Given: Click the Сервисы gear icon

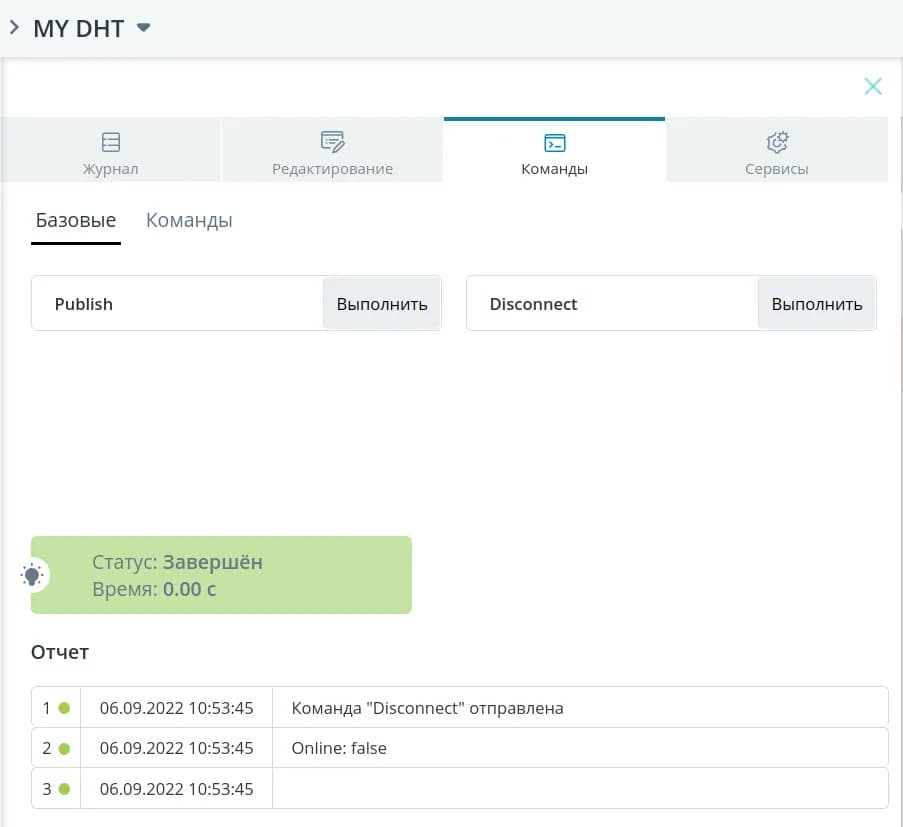Looking at the screenshot, I should (x=777, y=141).
